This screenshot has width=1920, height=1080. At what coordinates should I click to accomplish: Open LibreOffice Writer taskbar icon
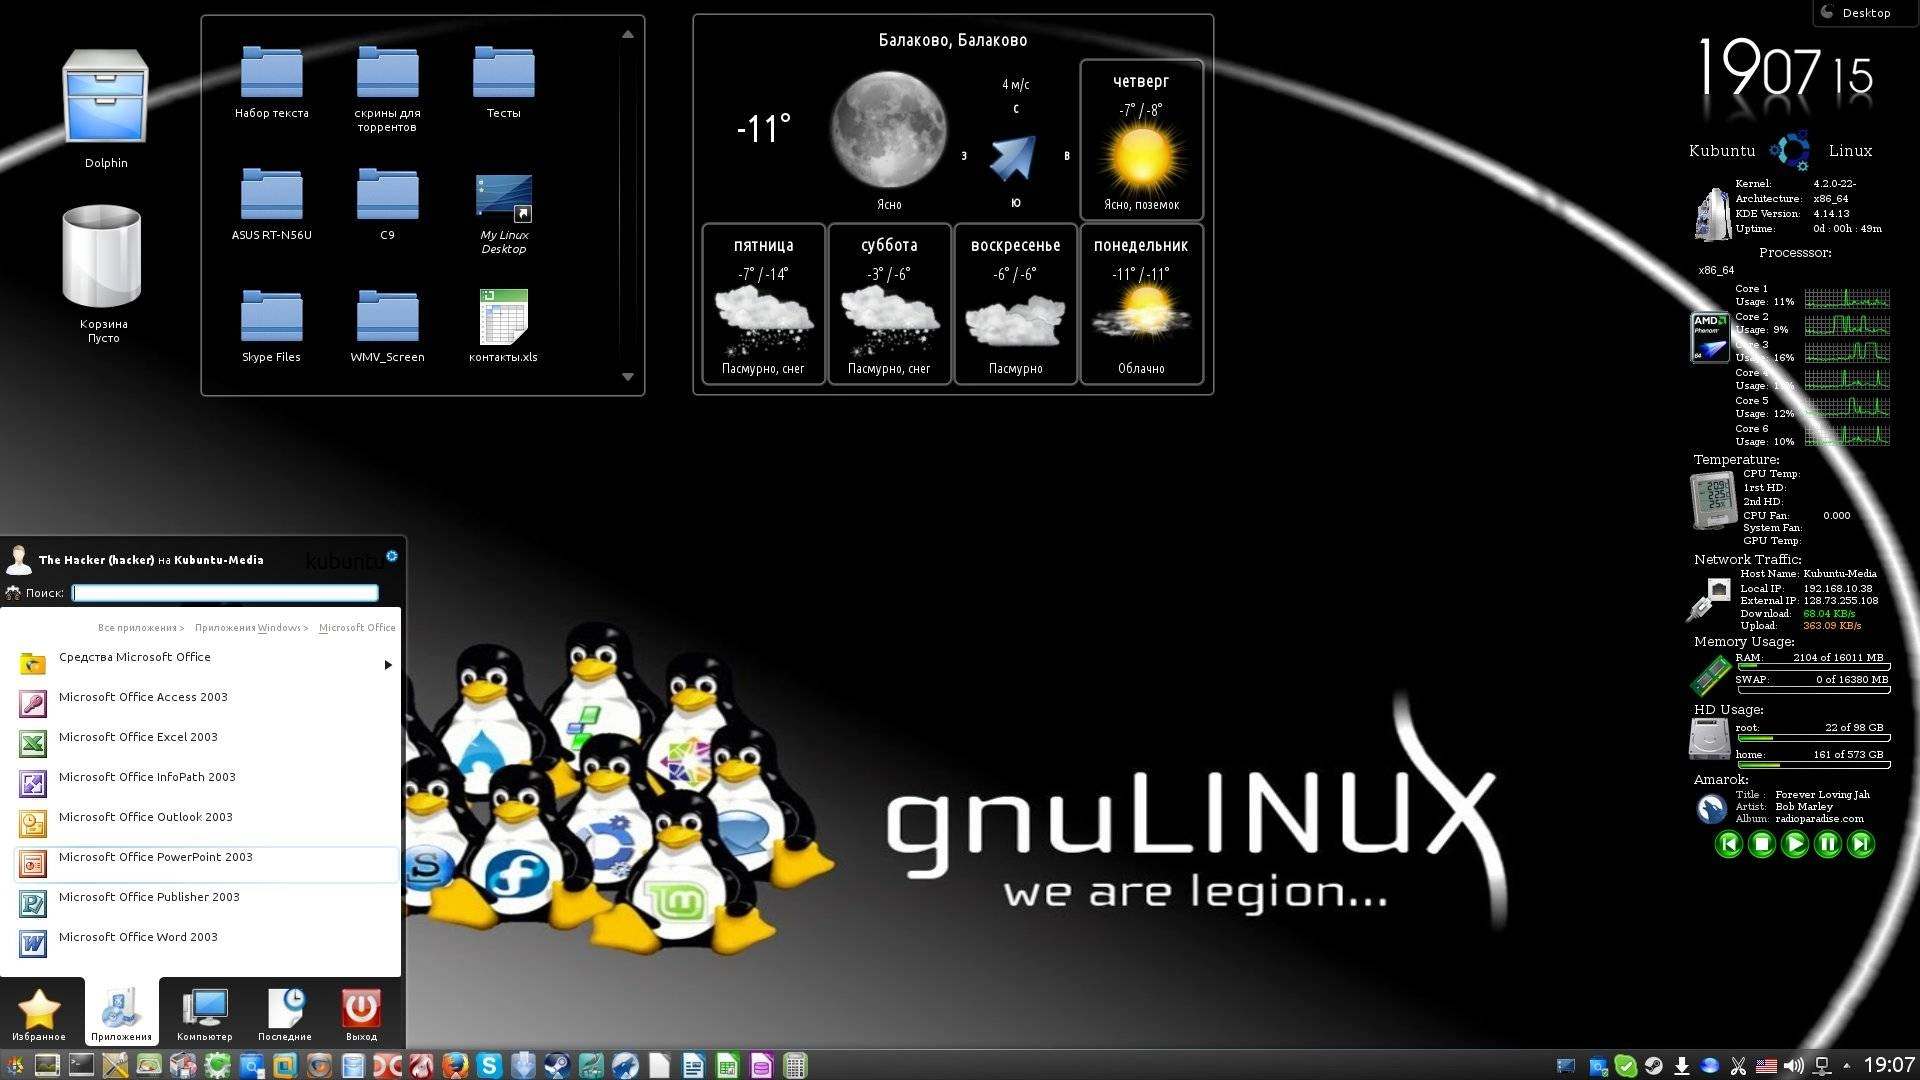point(693,1066)
